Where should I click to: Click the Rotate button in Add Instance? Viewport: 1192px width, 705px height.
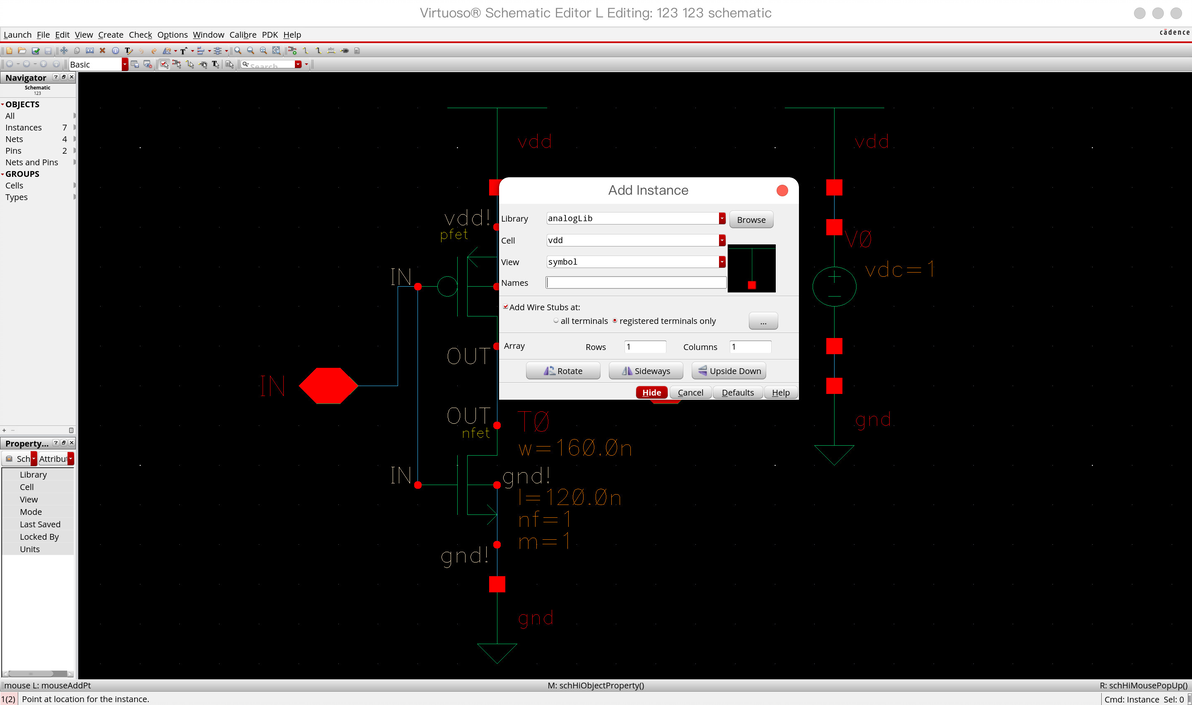click(x=563, y=371)
